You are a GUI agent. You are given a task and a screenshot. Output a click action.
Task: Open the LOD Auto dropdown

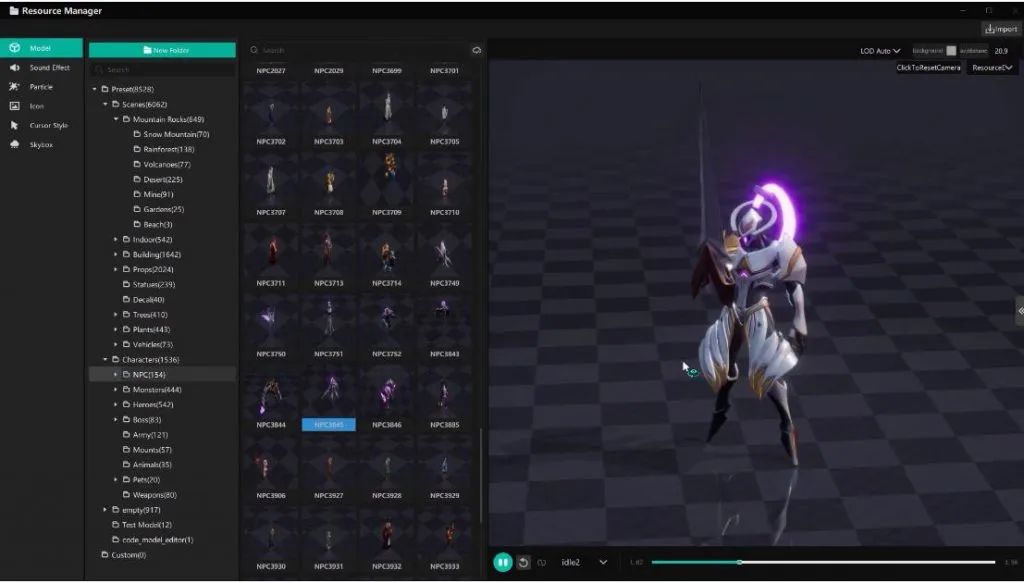click(877, 50)
